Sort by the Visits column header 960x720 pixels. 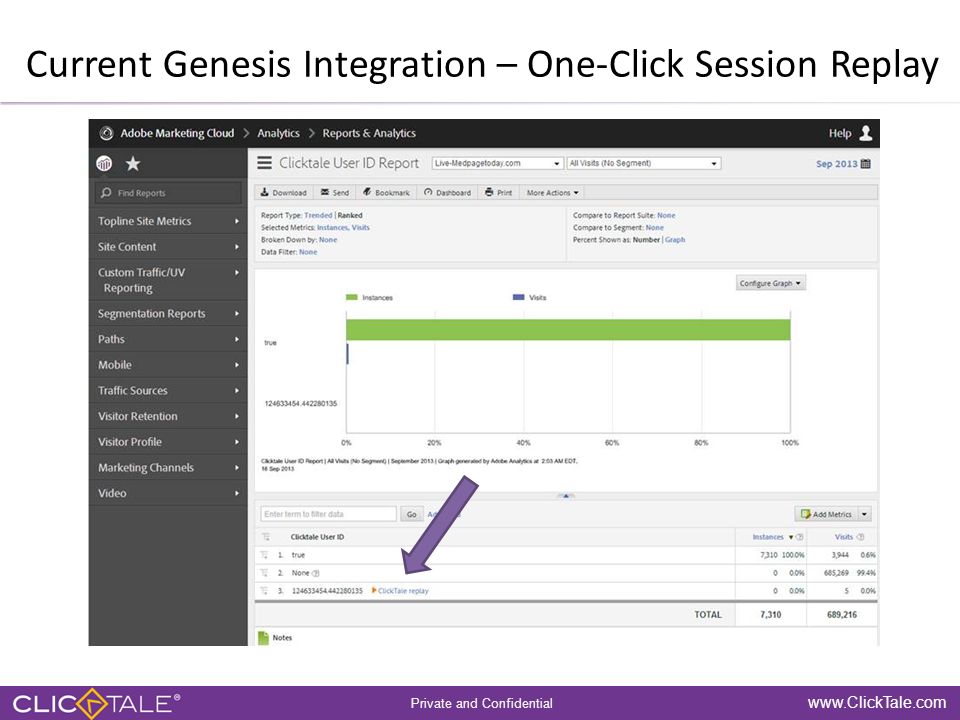coord(844,537)
